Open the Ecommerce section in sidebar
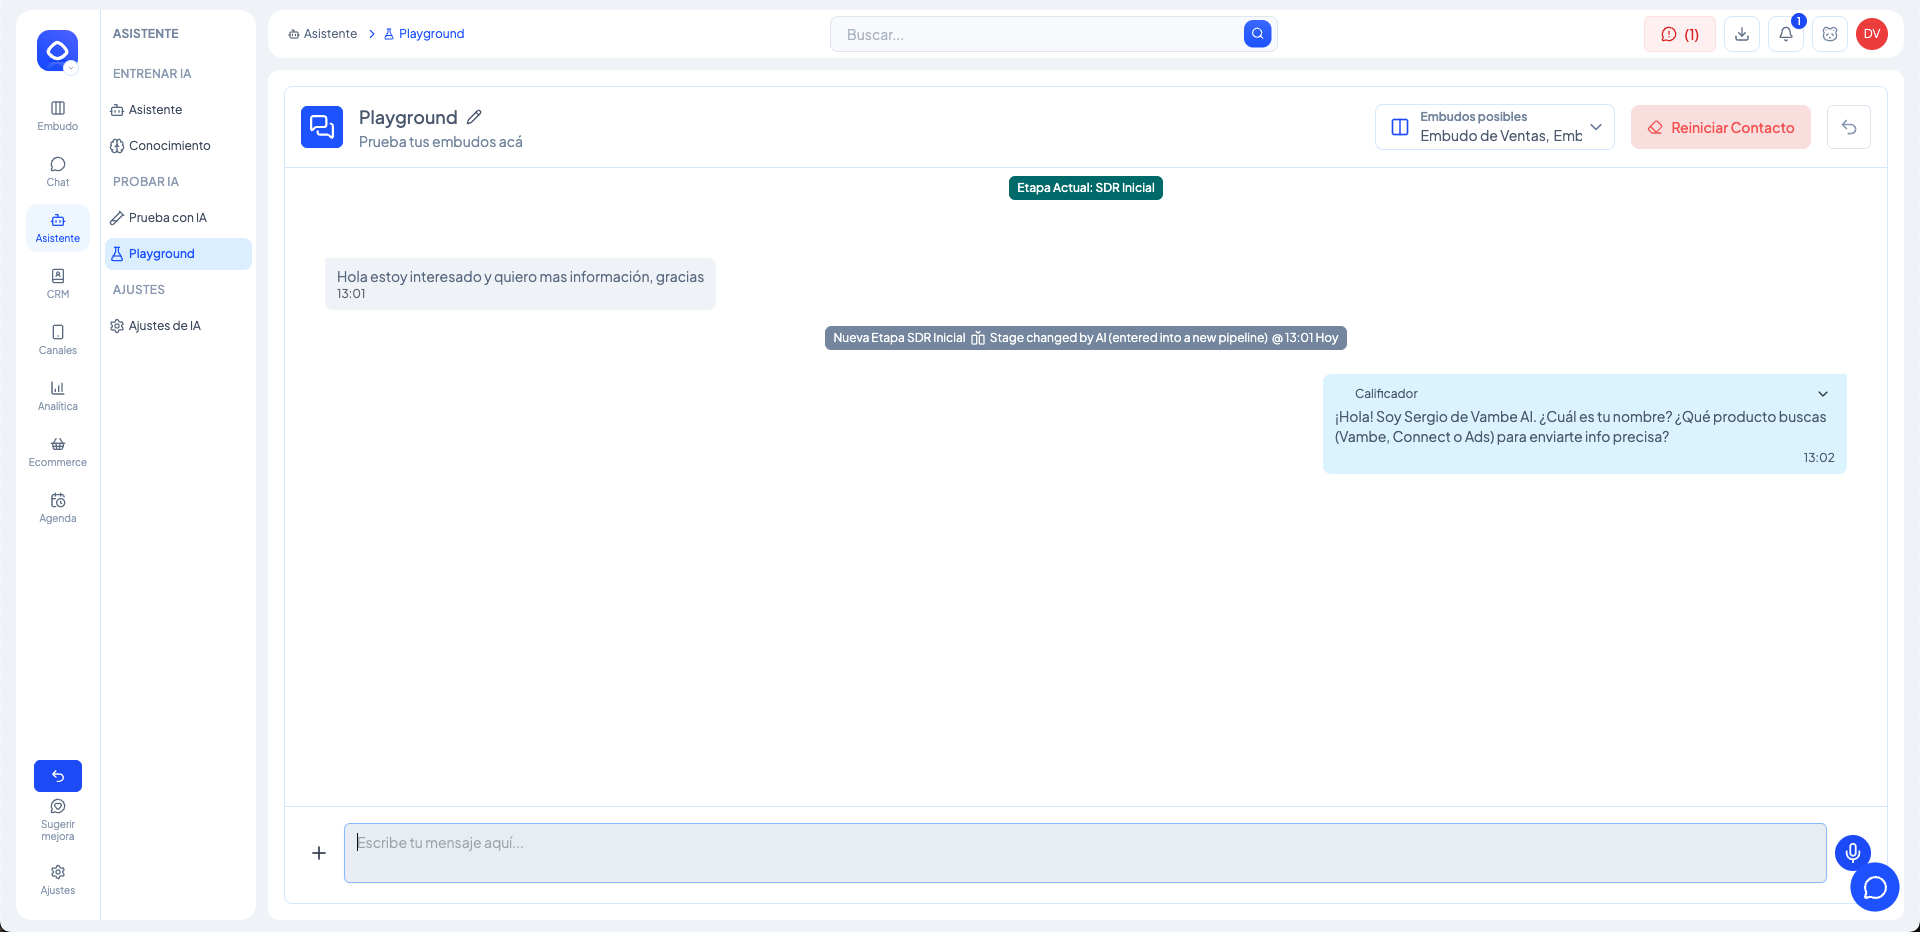The image size is (1920, 932). coord(58,451)
